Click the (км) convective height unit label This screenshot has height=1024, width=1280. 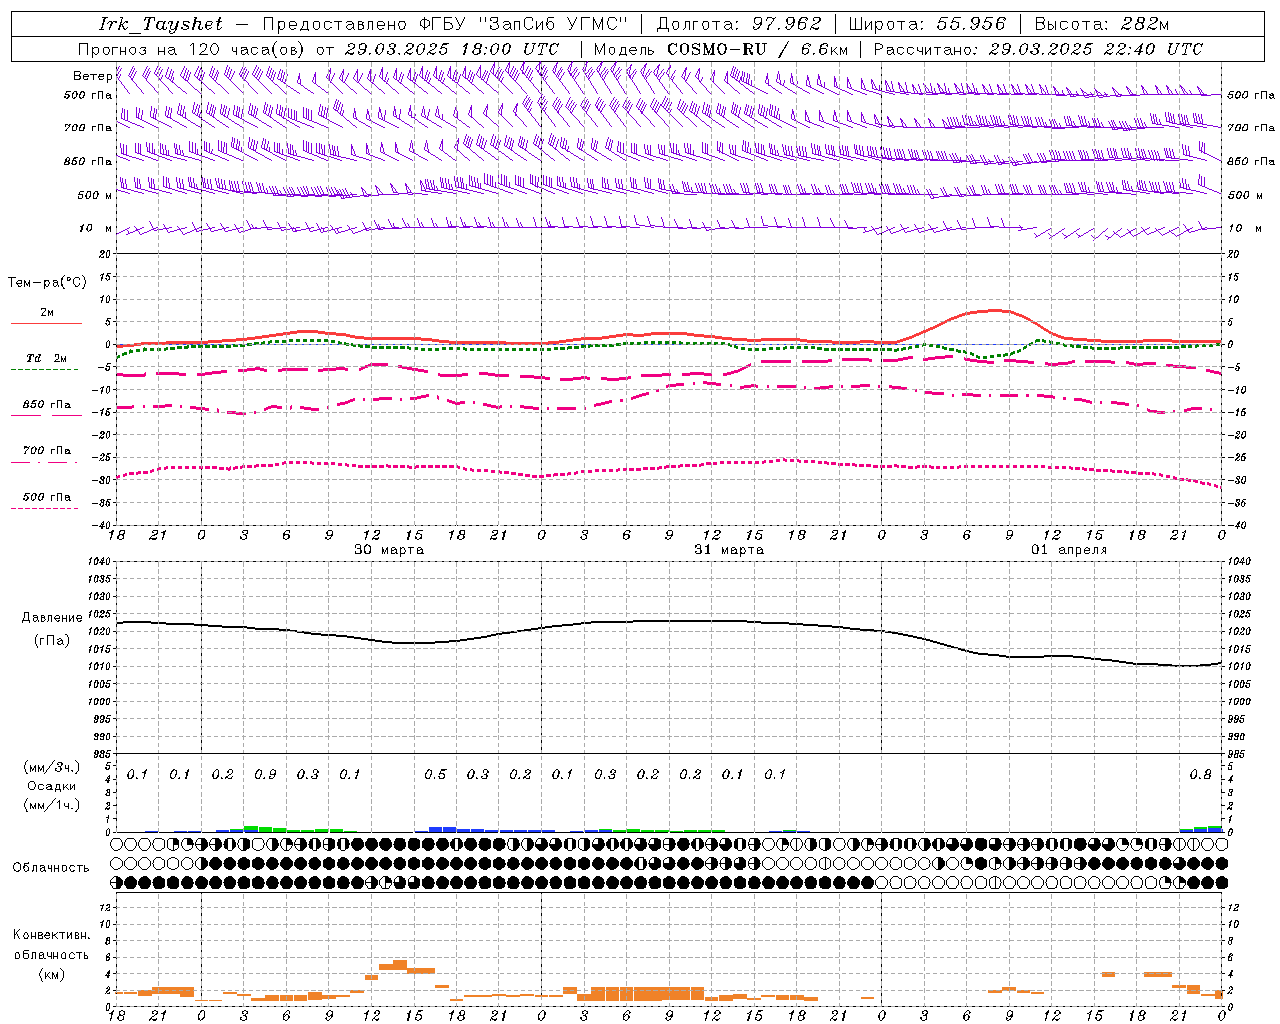pos(51,974)
